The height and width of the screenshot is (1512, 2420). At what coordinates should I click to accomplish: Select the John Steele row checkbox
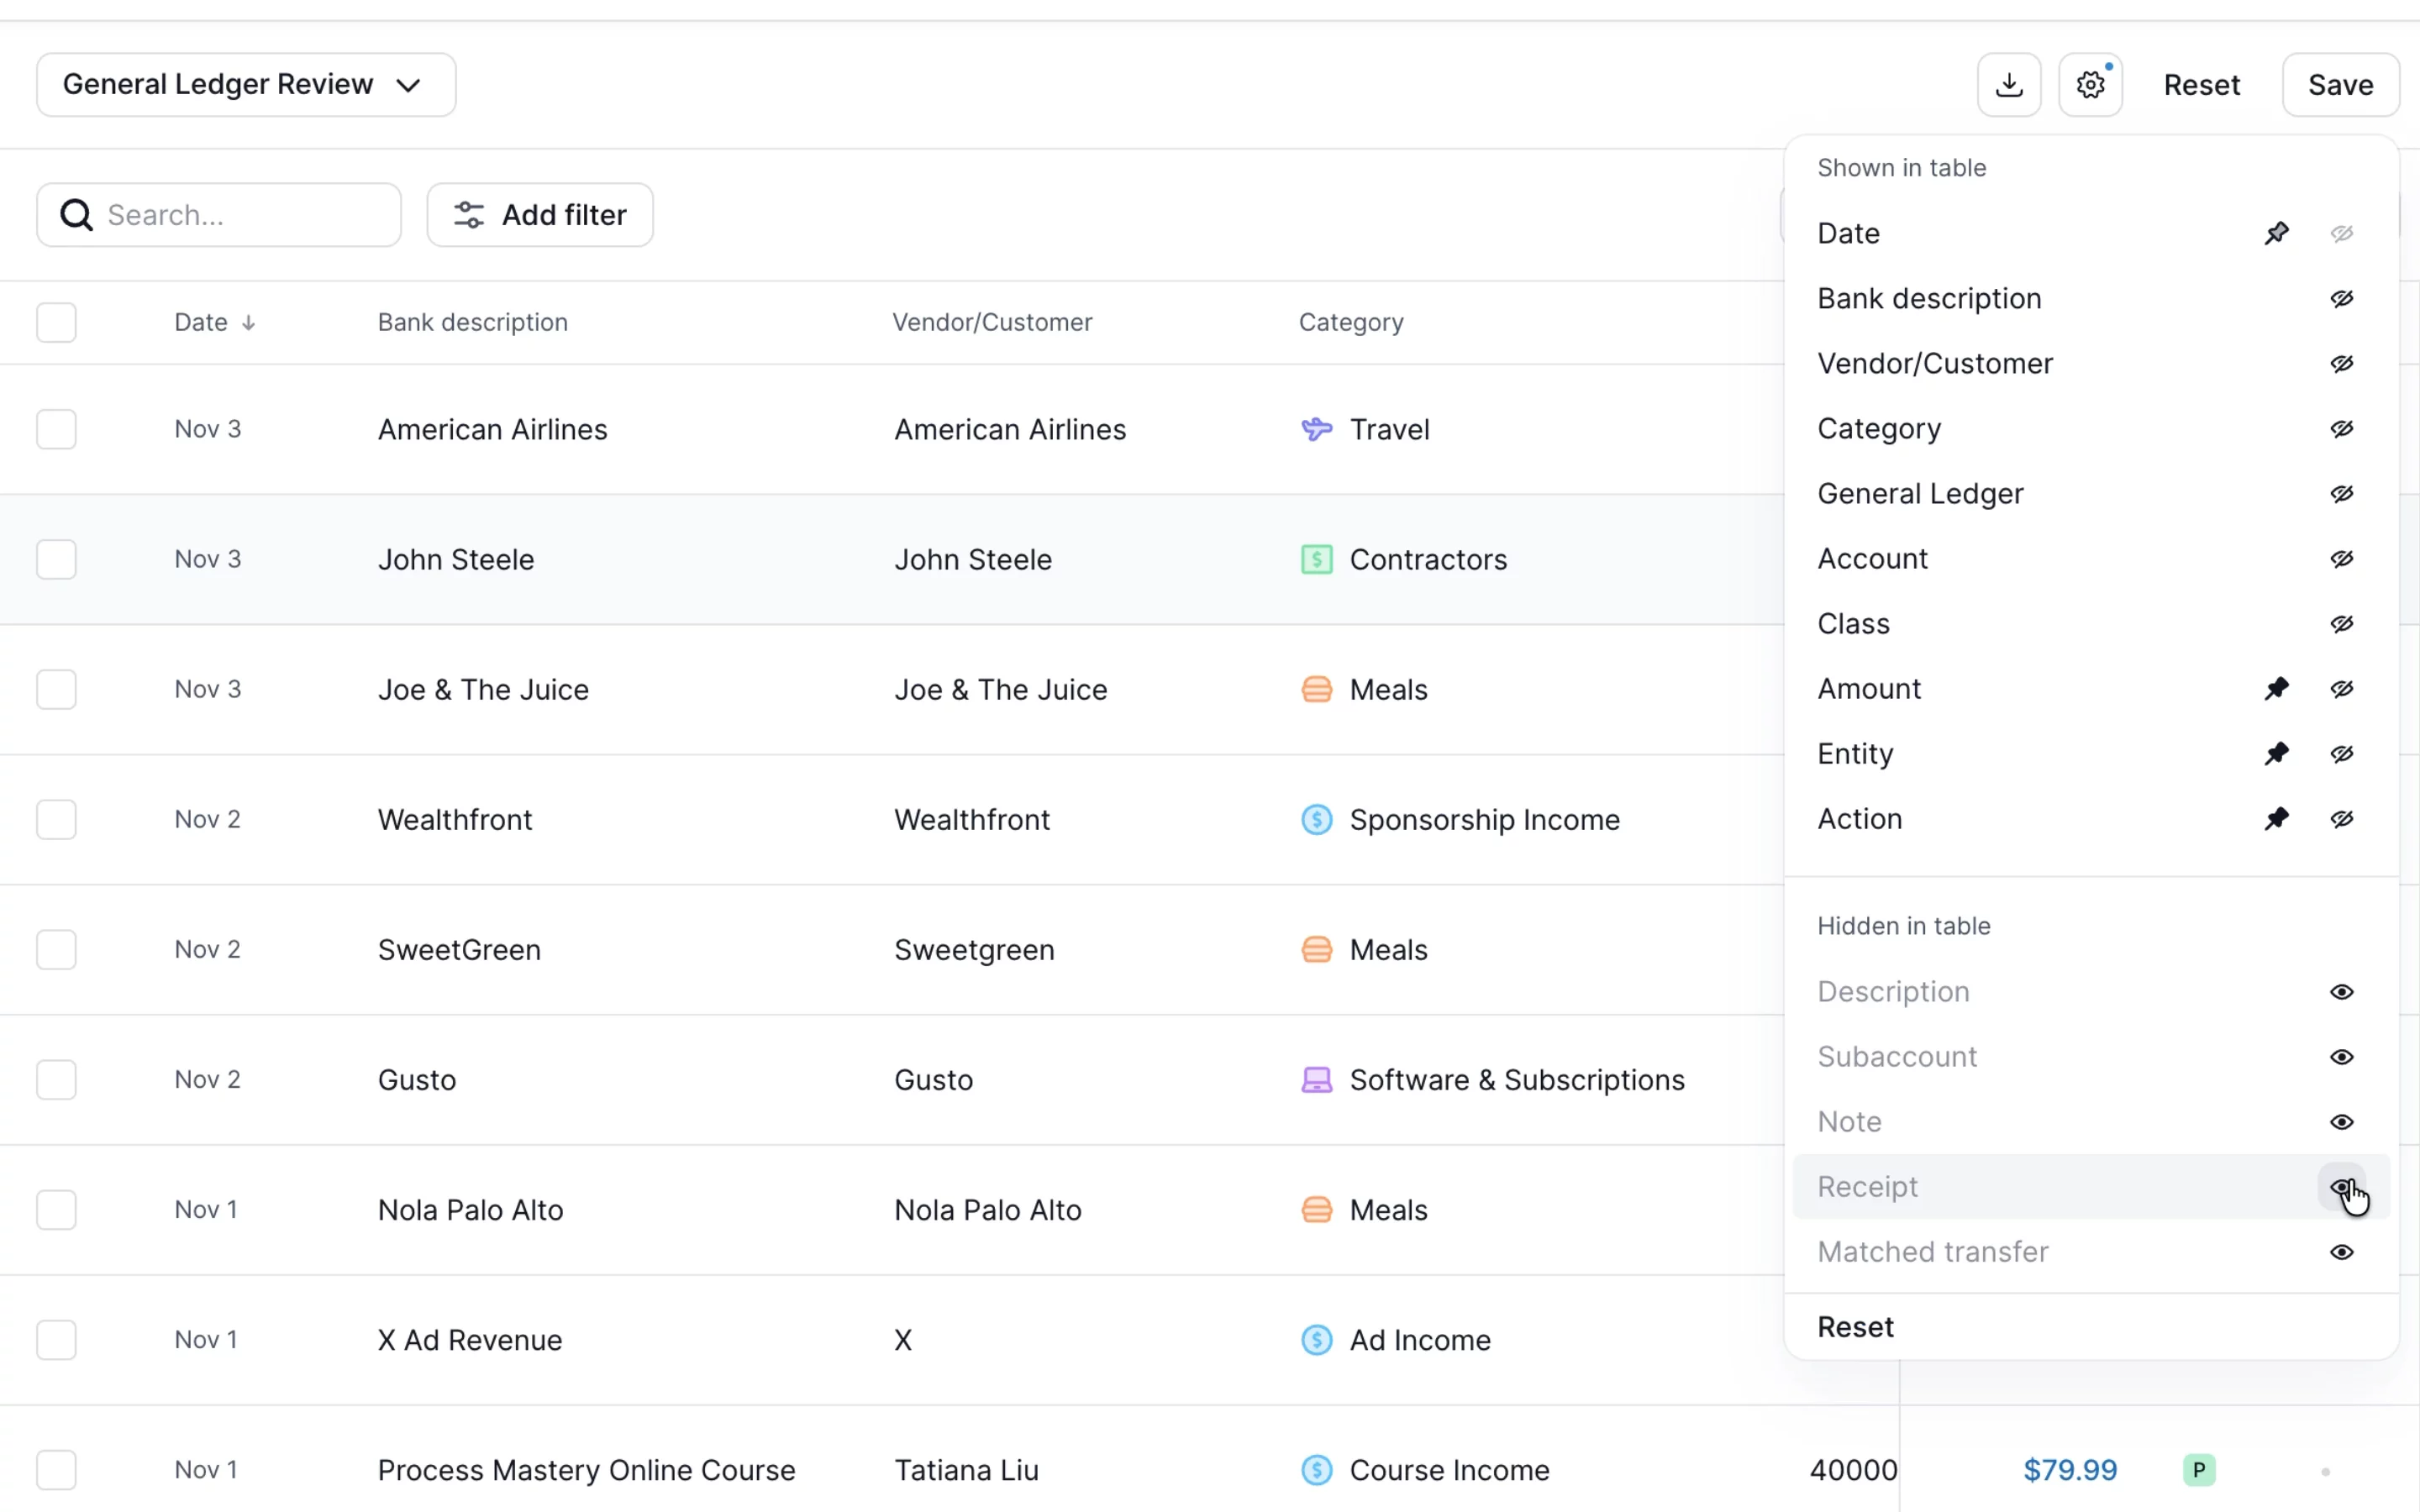56,559
